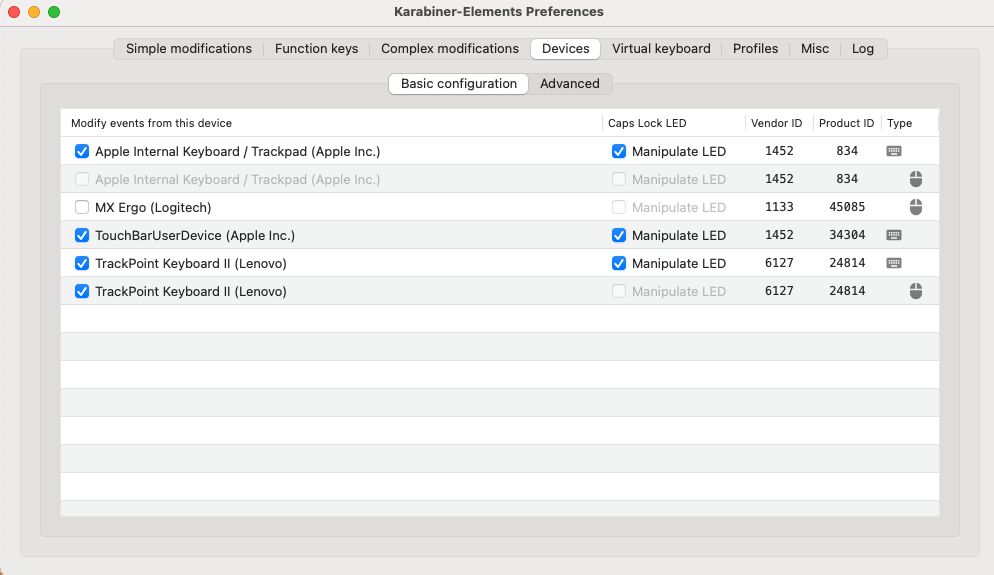Go to the Virtual keyboard tab

(661, 49)
